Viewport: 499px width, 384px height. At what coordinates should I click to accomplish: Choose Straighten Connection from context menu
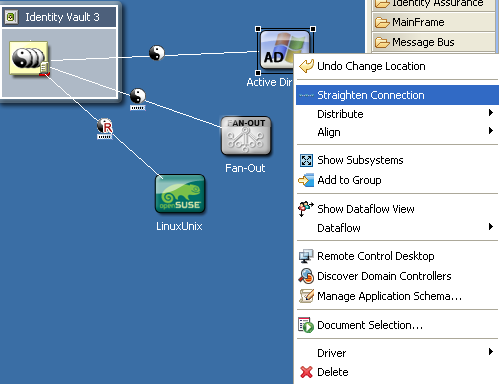(x=397, y=95)
